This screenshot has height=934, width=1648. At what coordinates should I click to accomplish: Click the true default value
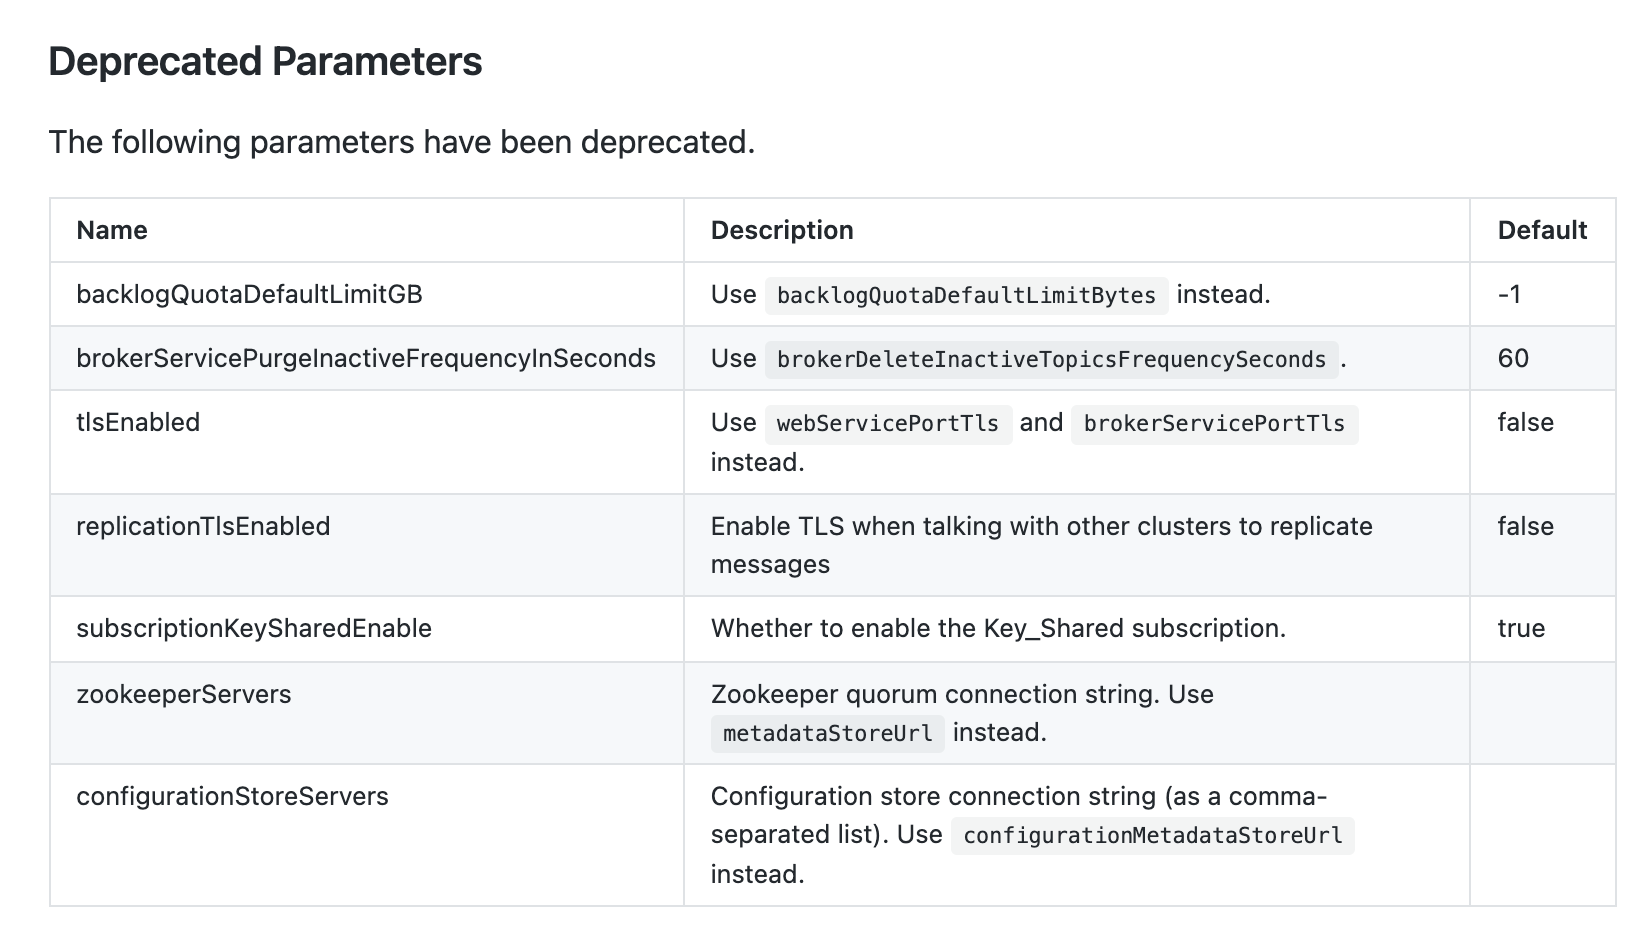click(x=1521, y=628)
